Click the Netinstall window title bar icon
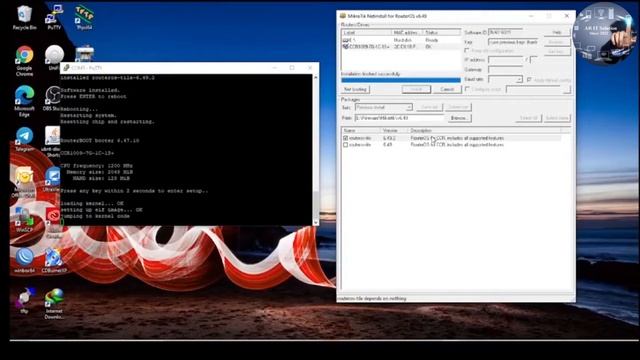 click(343, 16)
